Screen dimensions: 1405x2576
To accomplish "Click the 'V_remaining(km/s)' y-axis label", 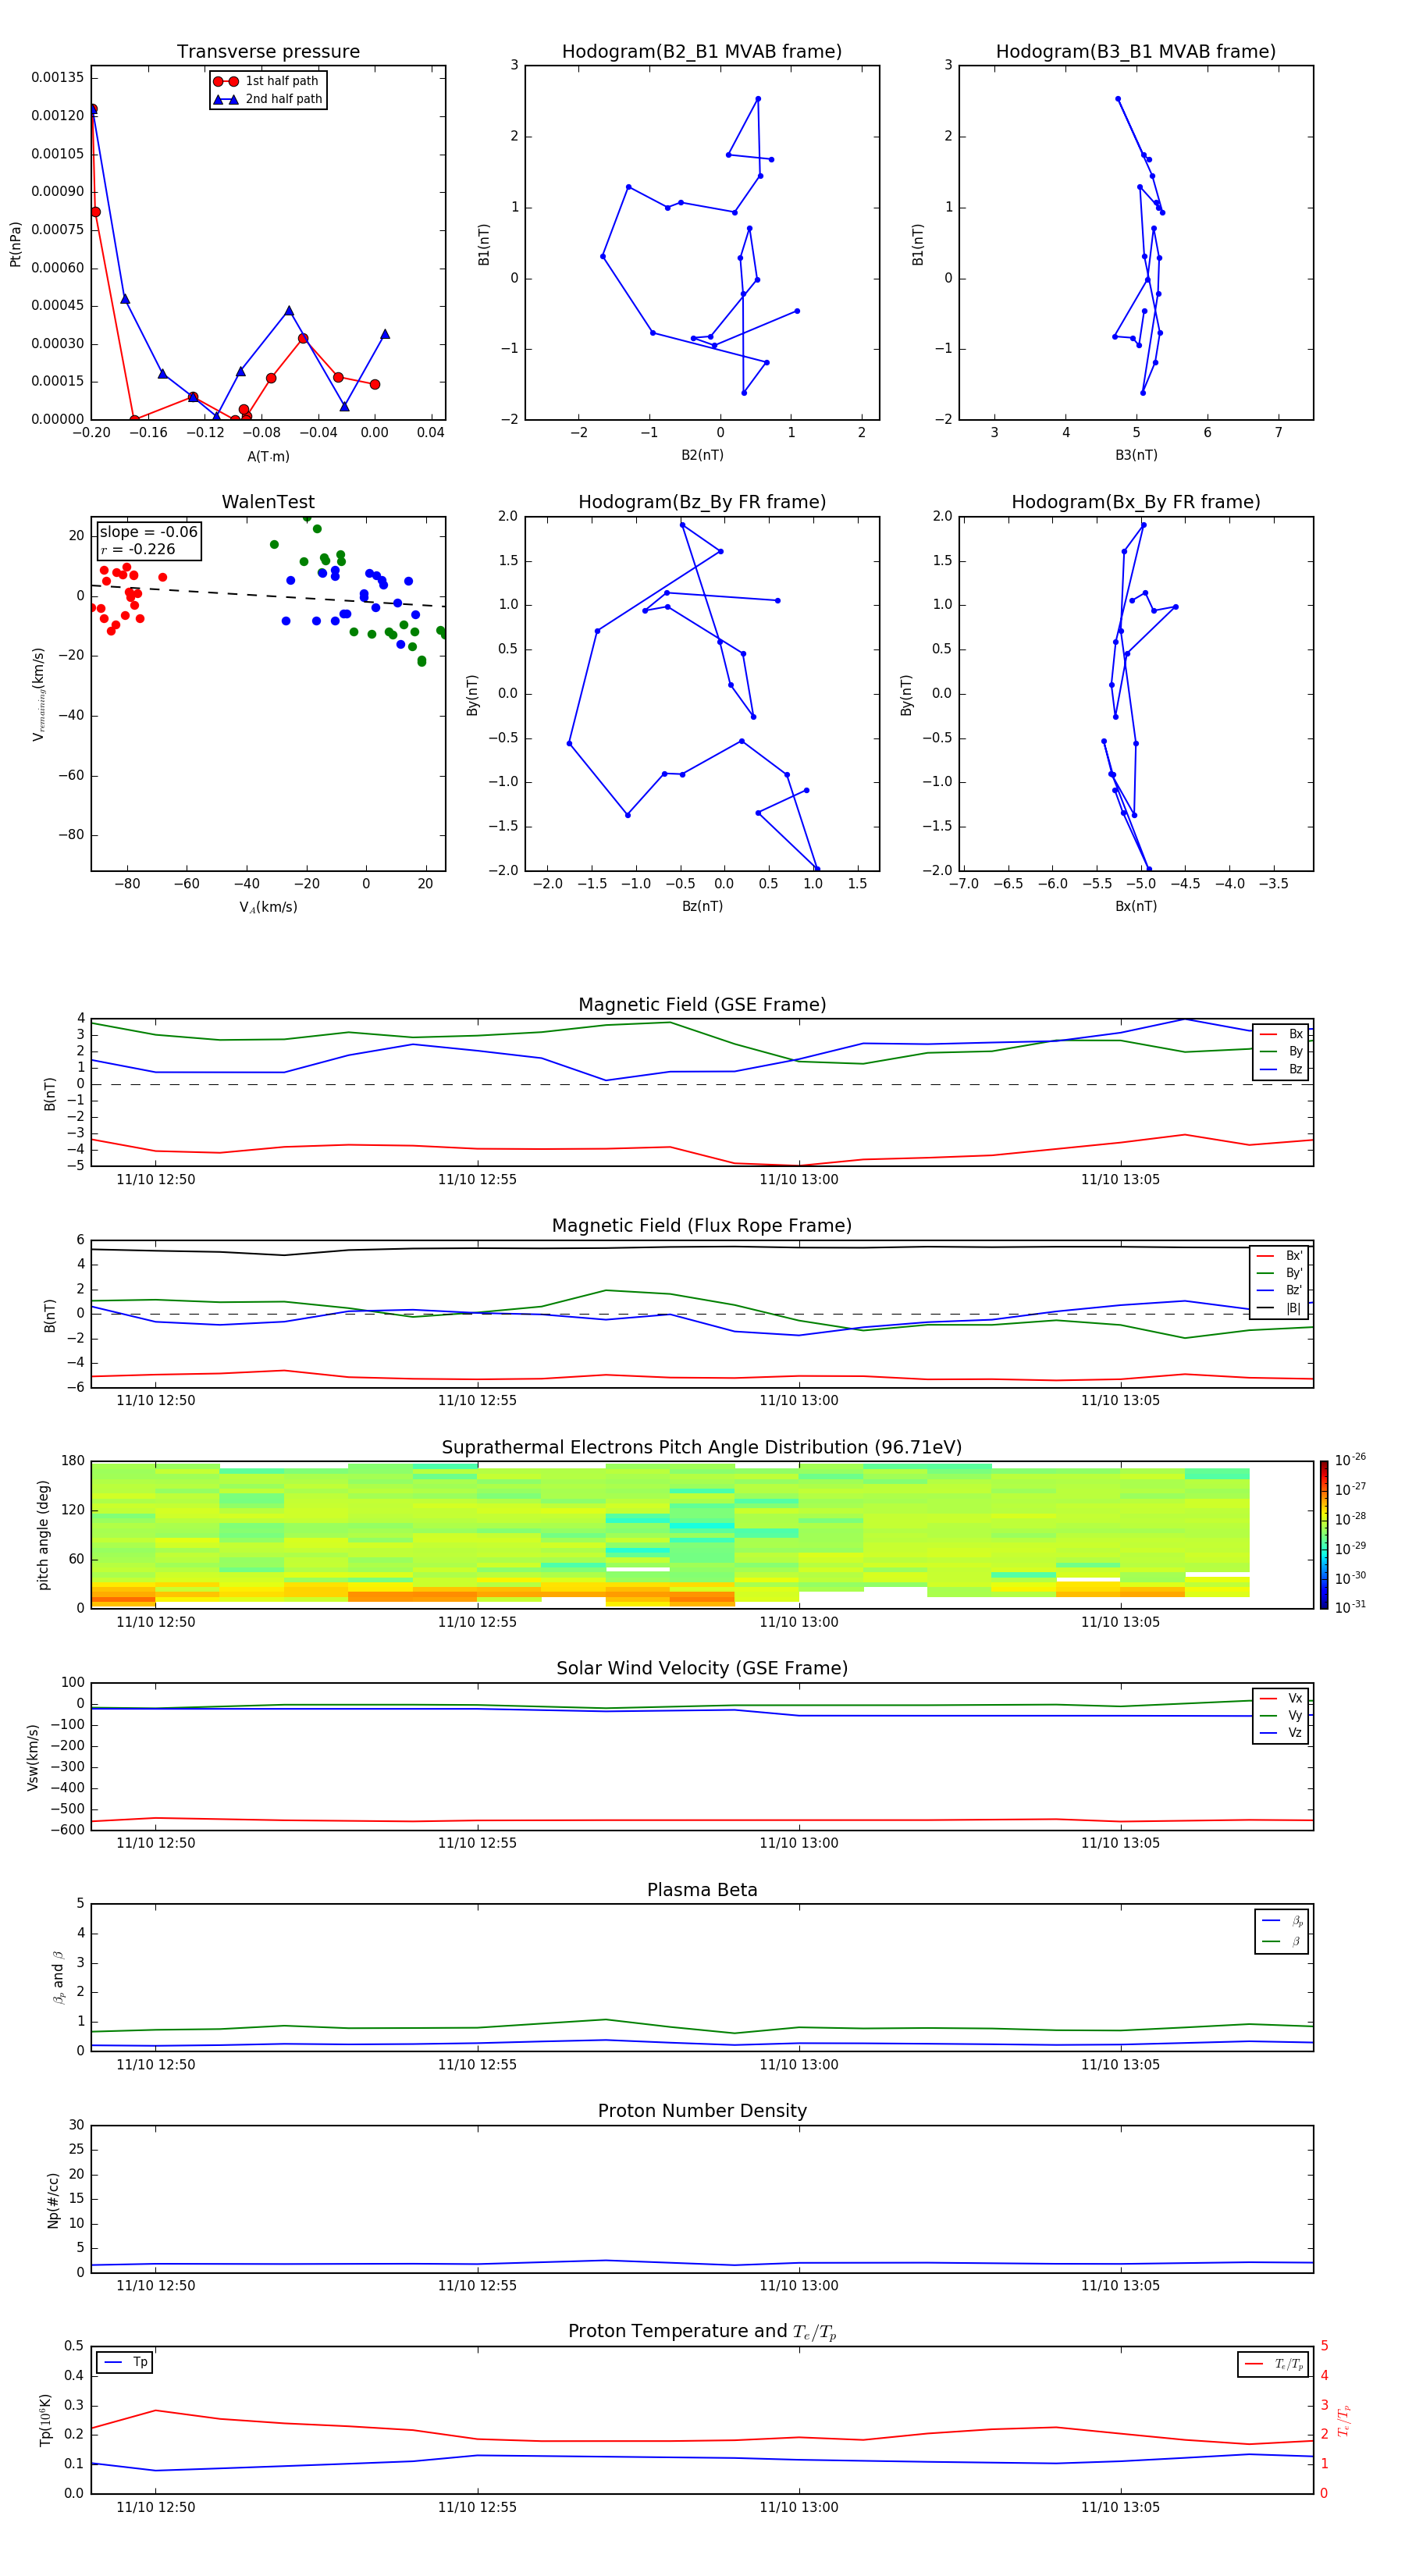I will click(39, 694).
